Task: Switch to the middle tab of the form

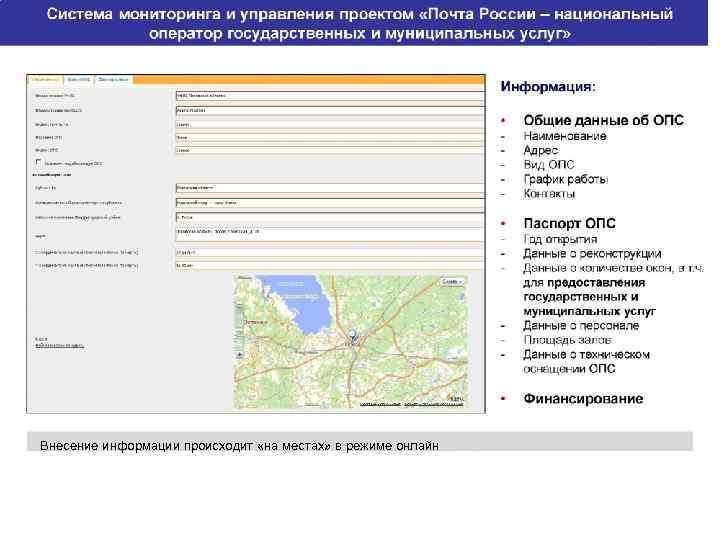Action: click(x=79, y=80)
